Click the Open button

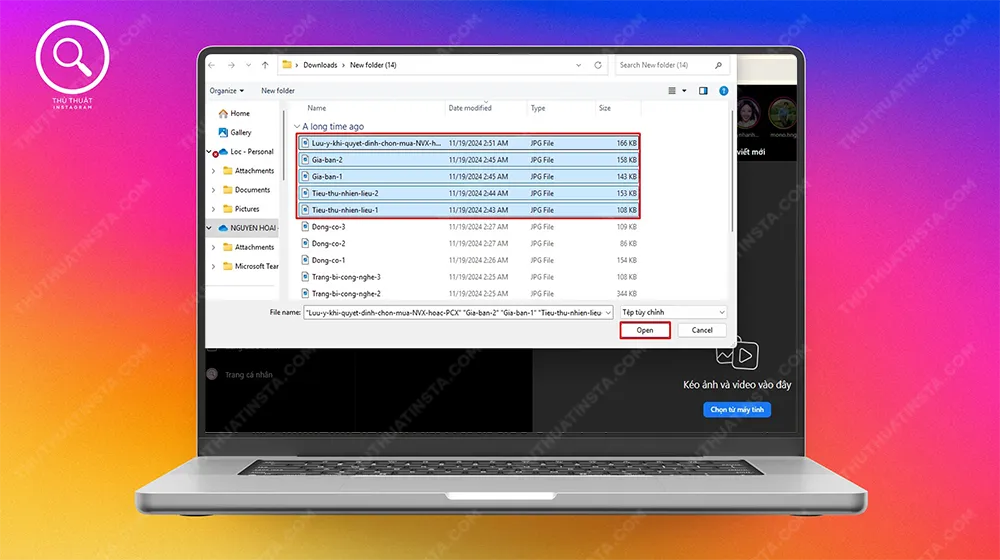click(645, 330)
